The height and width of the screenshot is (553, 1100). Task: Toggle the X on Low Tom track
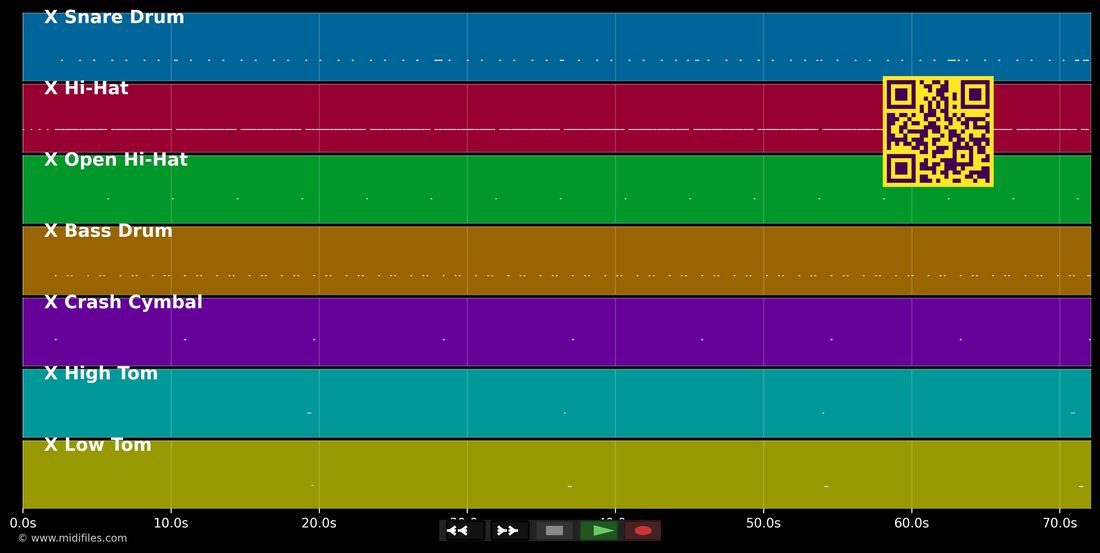(x=51, y=444)
